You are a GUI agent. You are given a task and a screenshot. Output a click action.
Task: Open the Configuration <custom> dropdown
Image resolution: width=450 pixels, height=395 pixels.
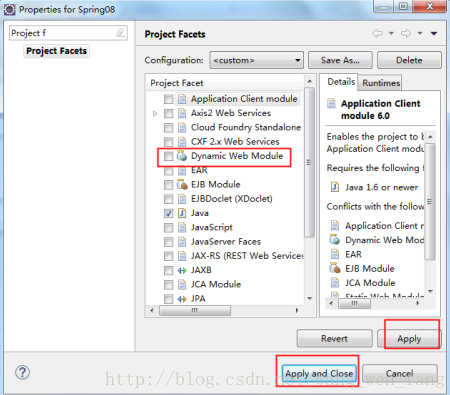(x=256, y=60)
